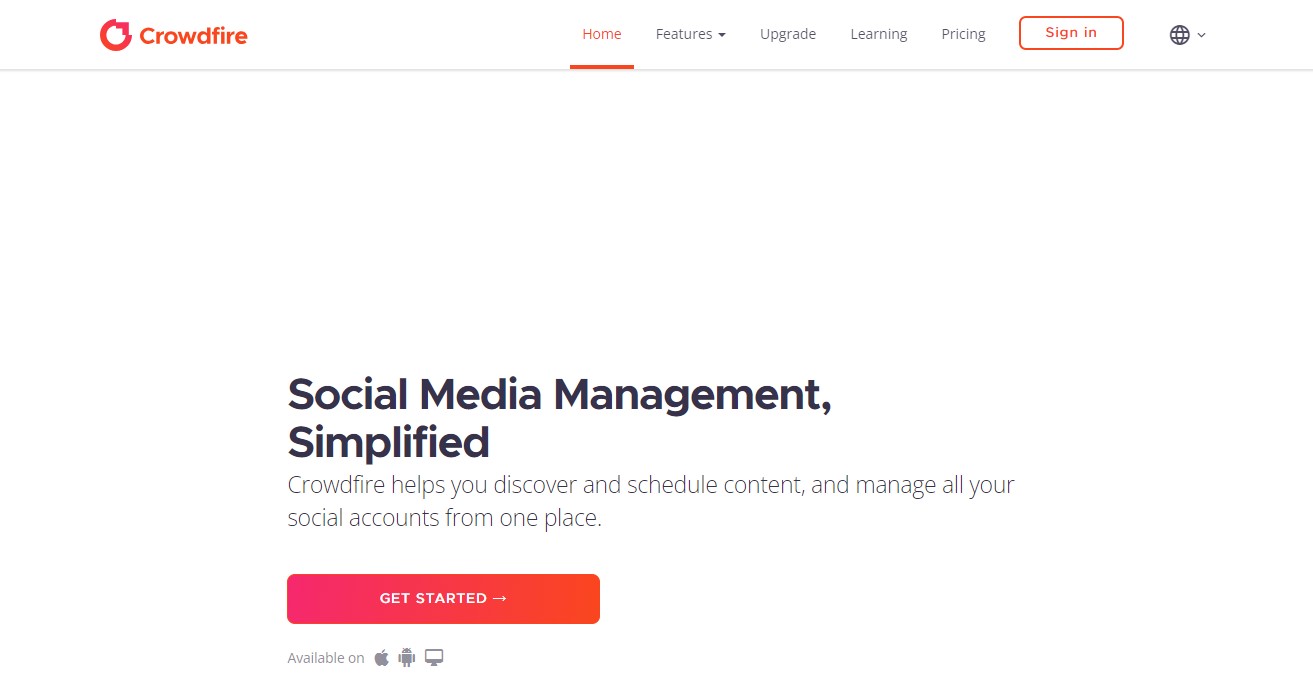
Task: Click the desktop monitor icon
Action: point(434,657)
